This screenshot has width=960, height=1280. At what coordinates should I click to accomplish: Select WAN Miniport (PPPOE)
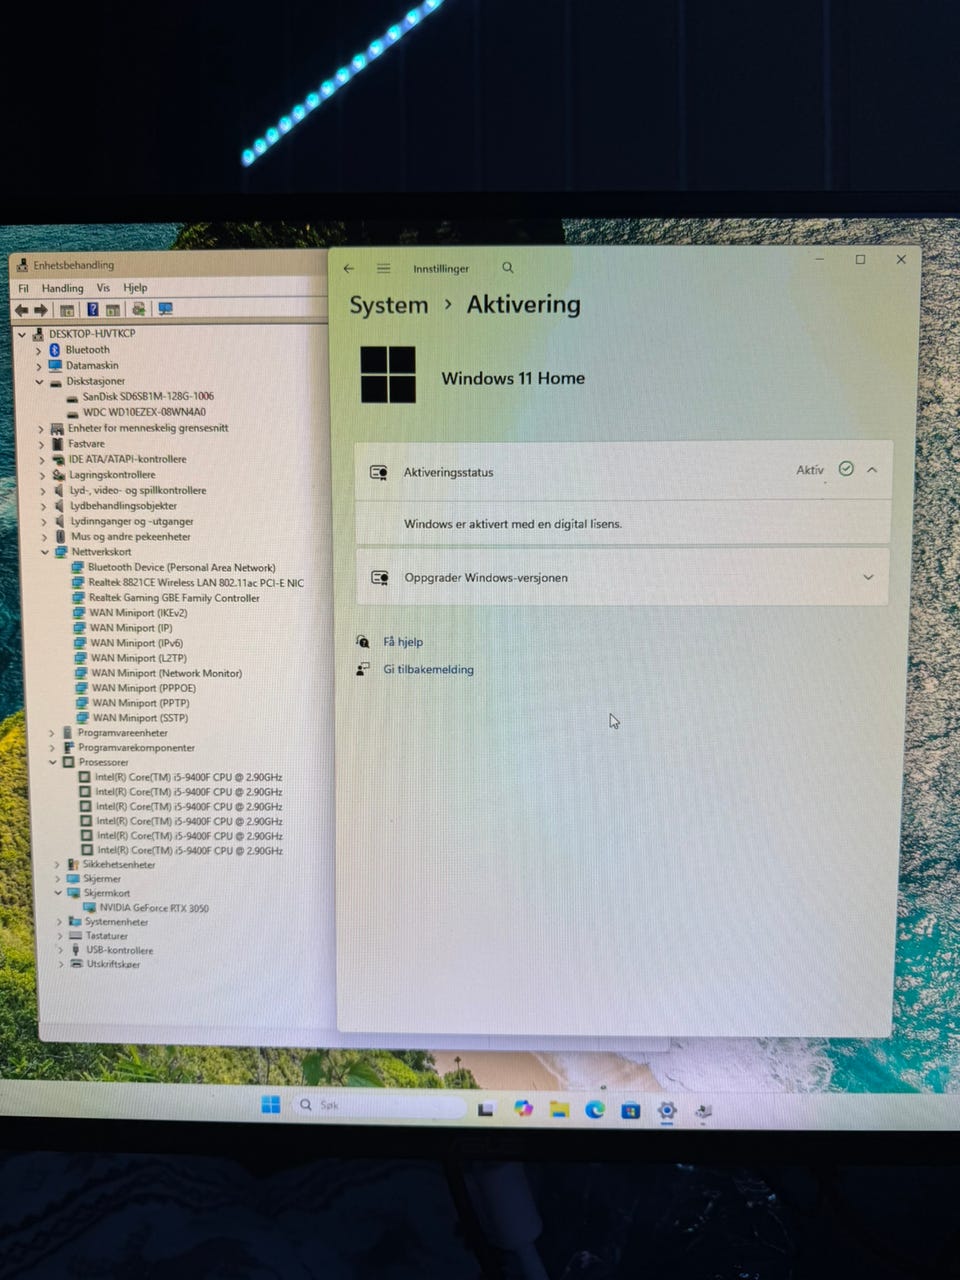tap(144, 688)
